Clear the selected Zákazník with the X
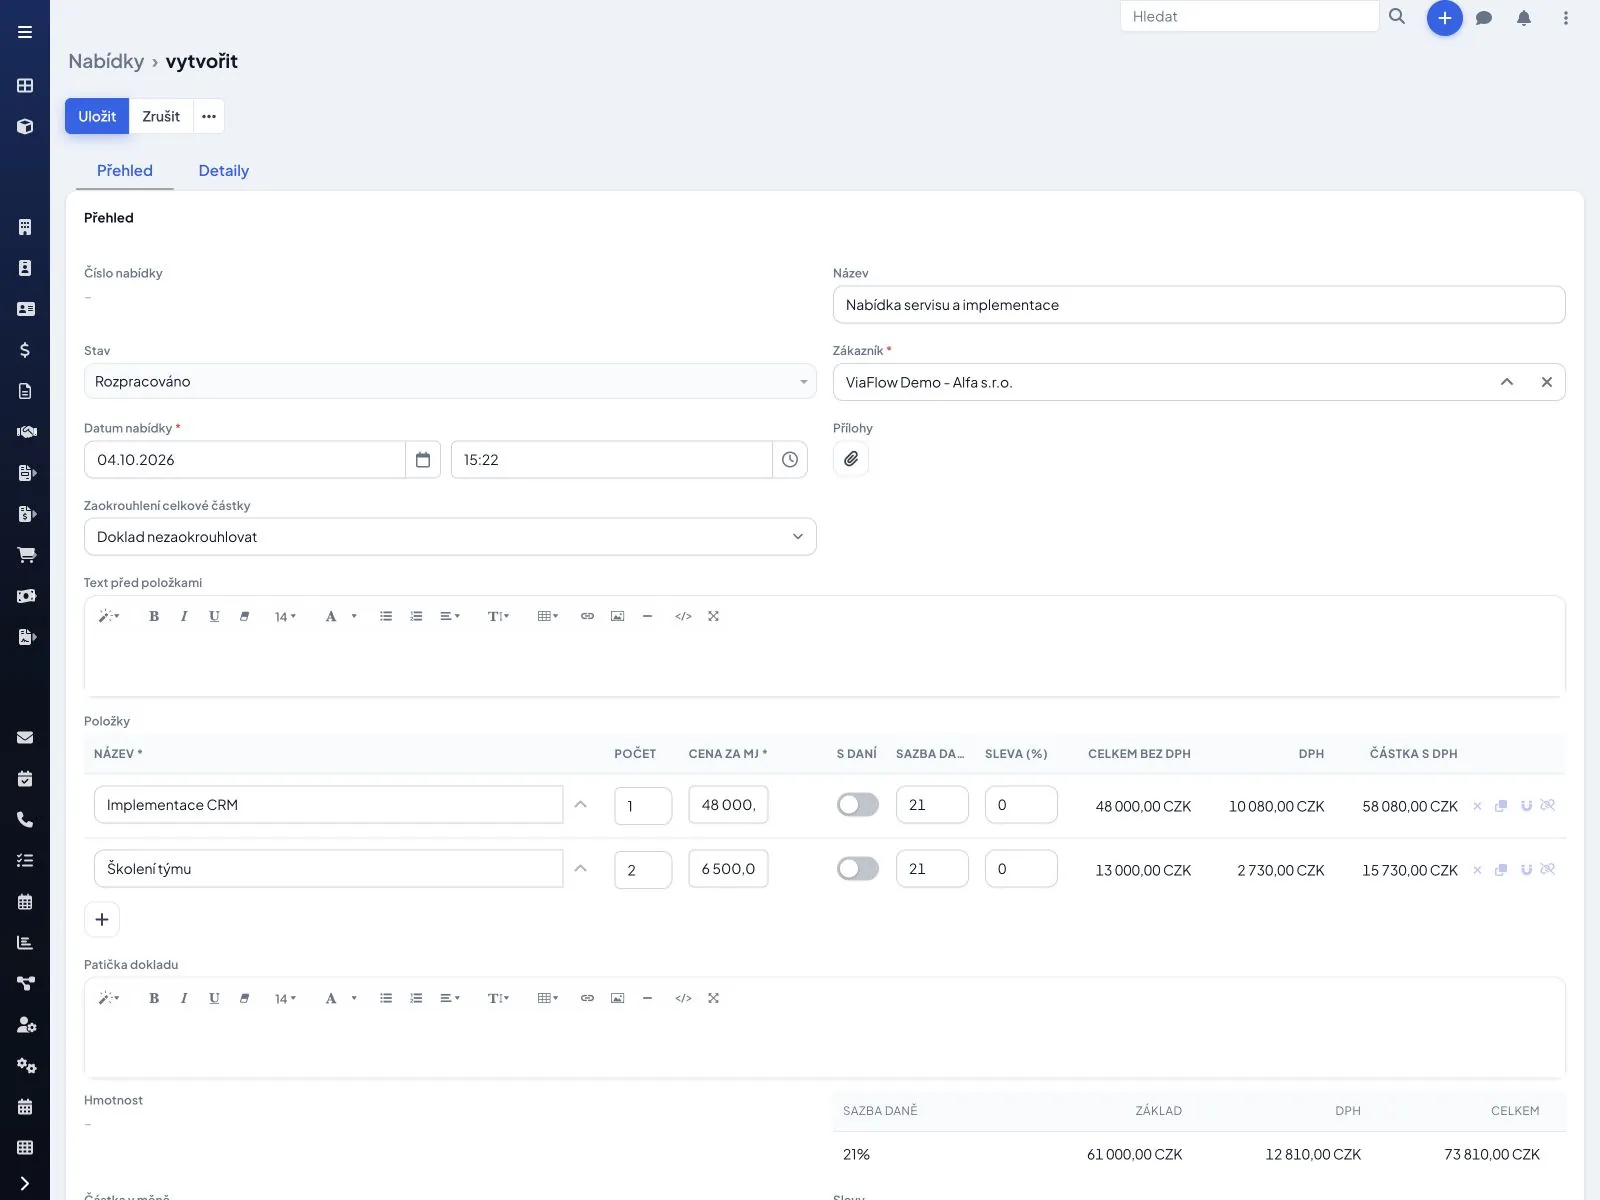 (1547, 382)
